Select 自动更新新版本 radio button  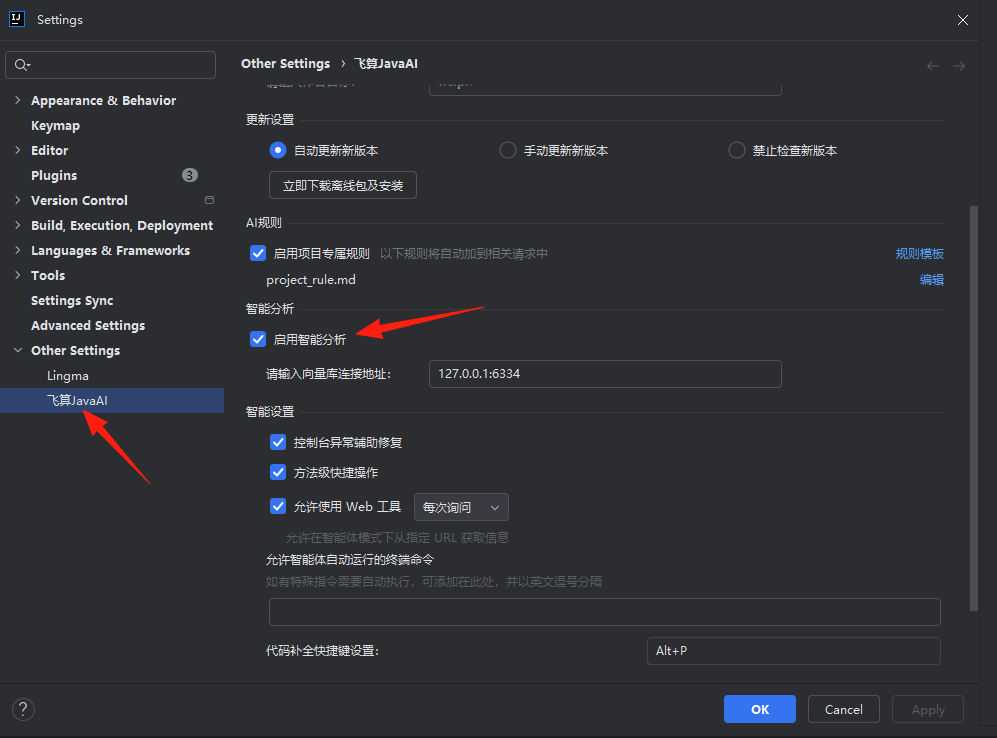click(277, 151)
